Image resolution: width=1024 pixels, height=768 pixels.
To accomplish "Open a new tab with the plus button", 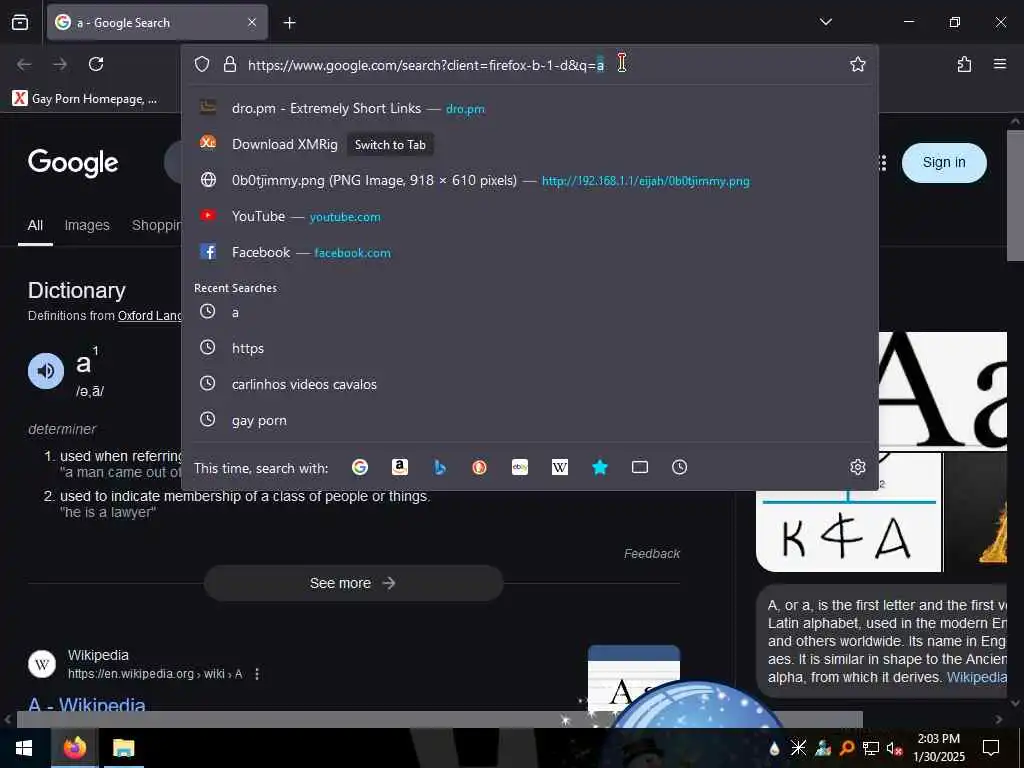I will [x=289, y=23].
